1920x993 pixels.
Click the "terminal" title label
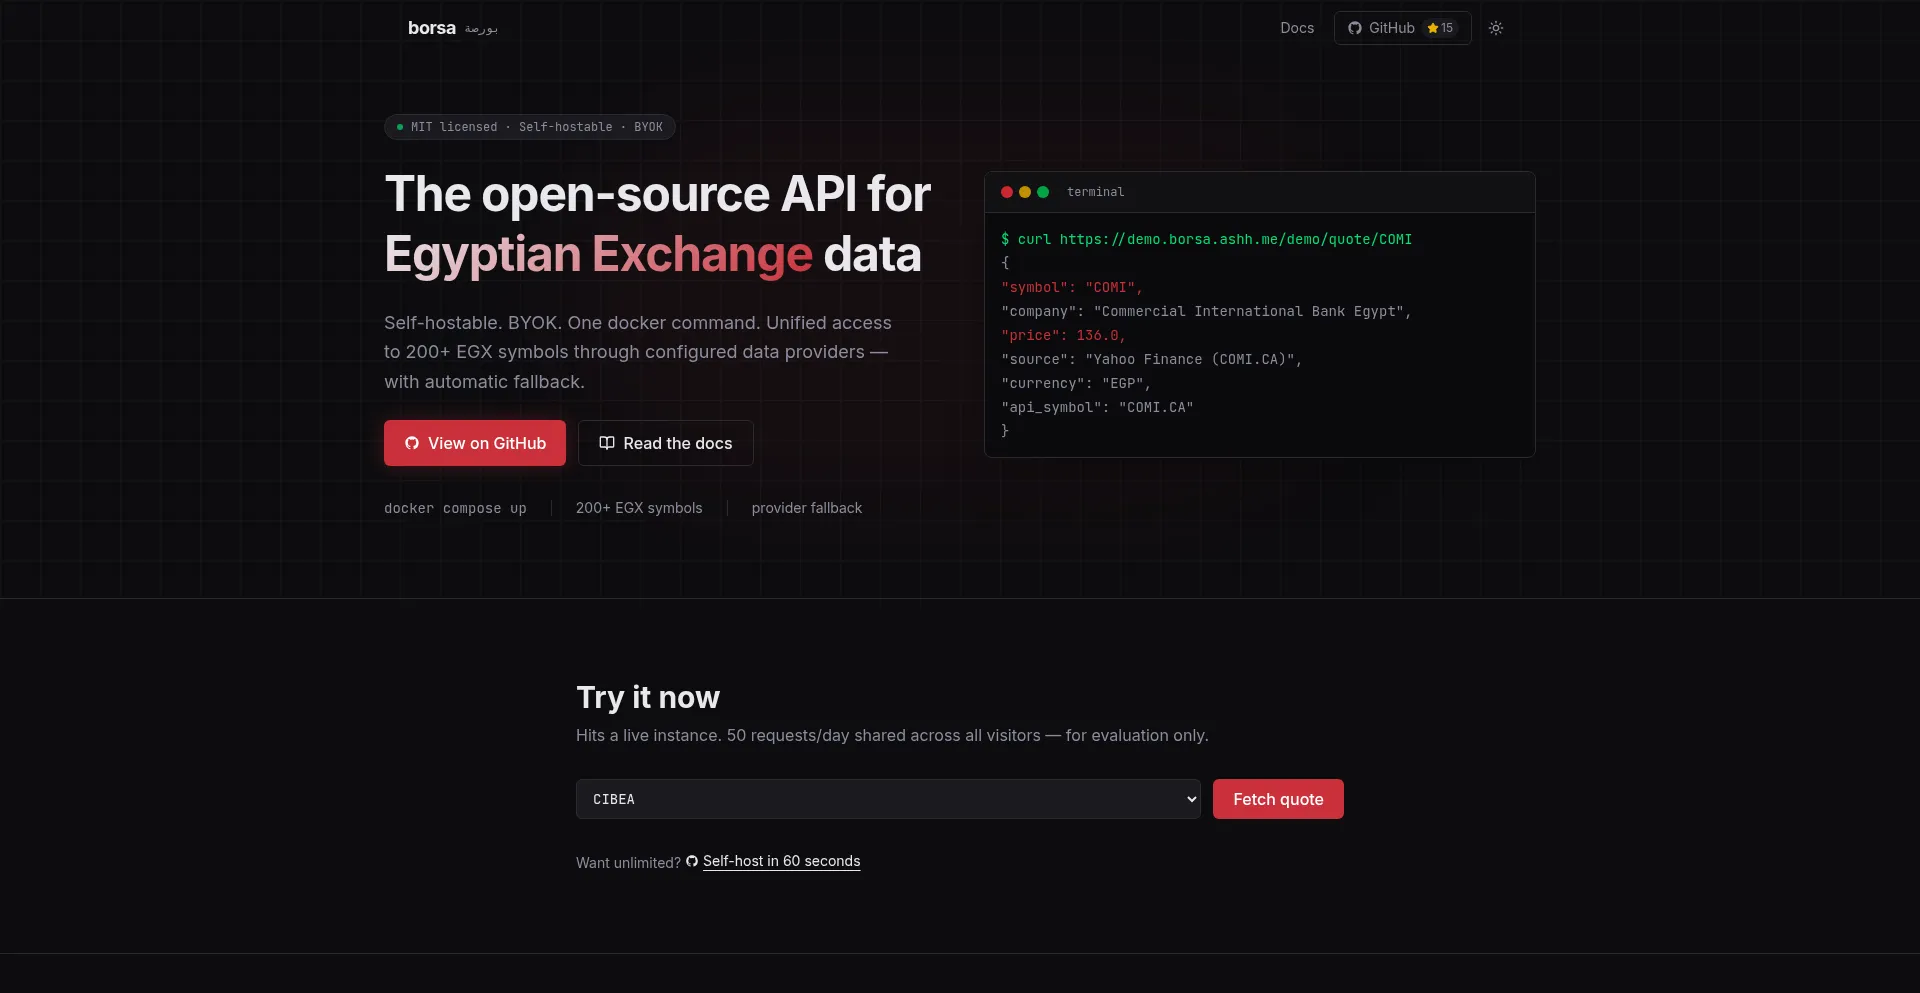(x=1095, y=192)
